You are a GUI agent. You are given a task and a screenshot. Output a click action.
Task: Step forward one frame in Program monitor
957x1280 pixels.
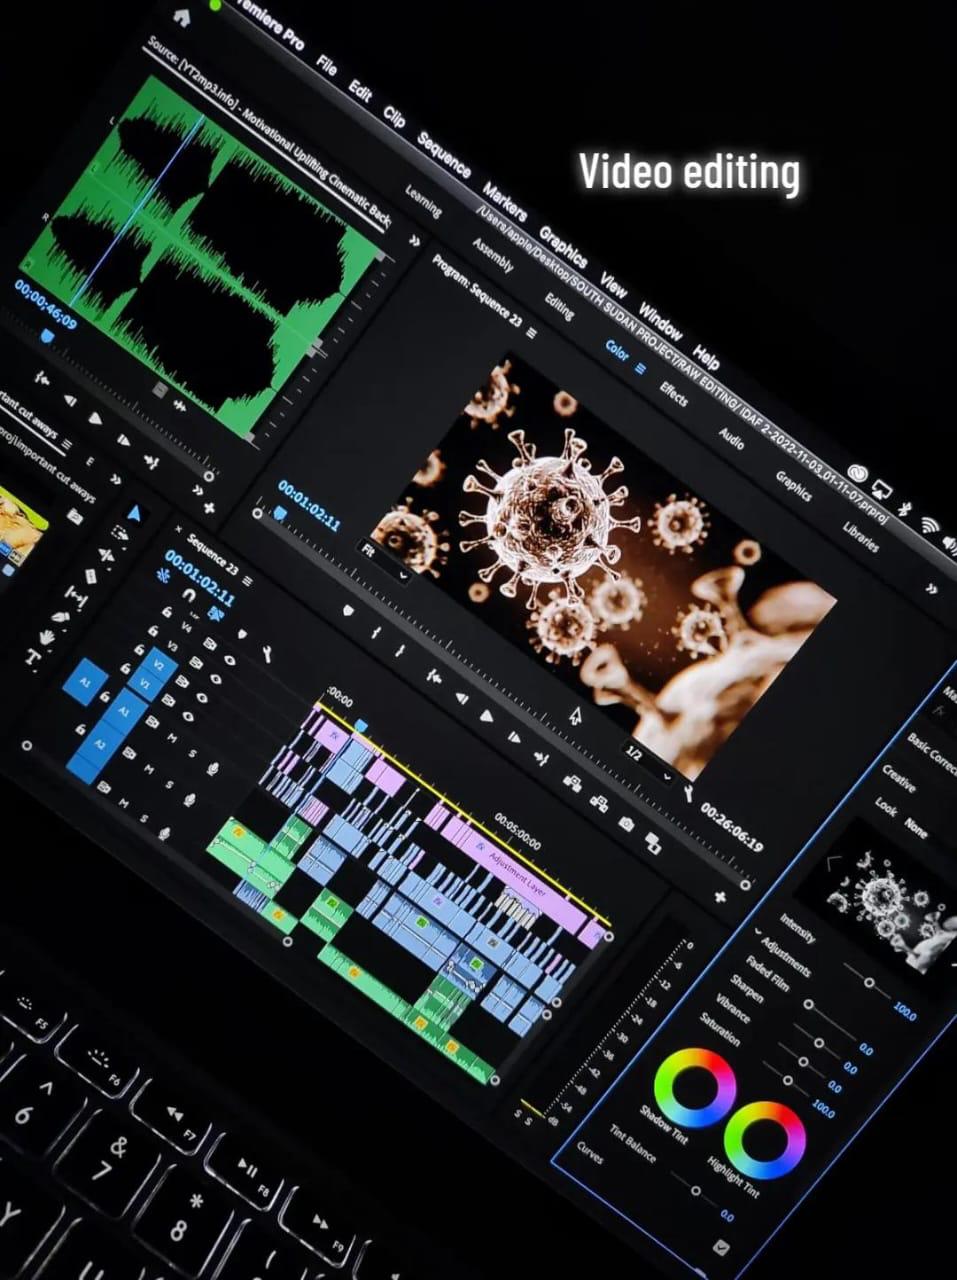513,738
